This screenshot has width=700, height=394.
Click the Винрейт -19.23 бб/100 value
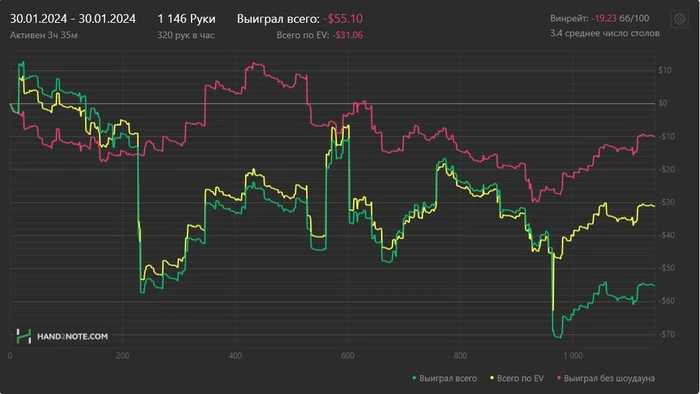point(620,18)
